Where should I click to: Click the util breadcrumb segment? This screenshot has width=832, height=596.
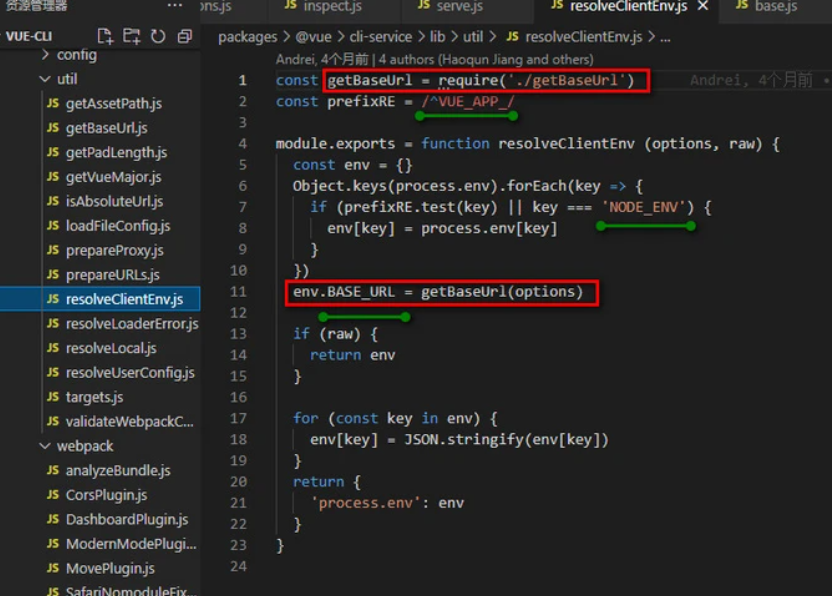(x=473, y=37)
